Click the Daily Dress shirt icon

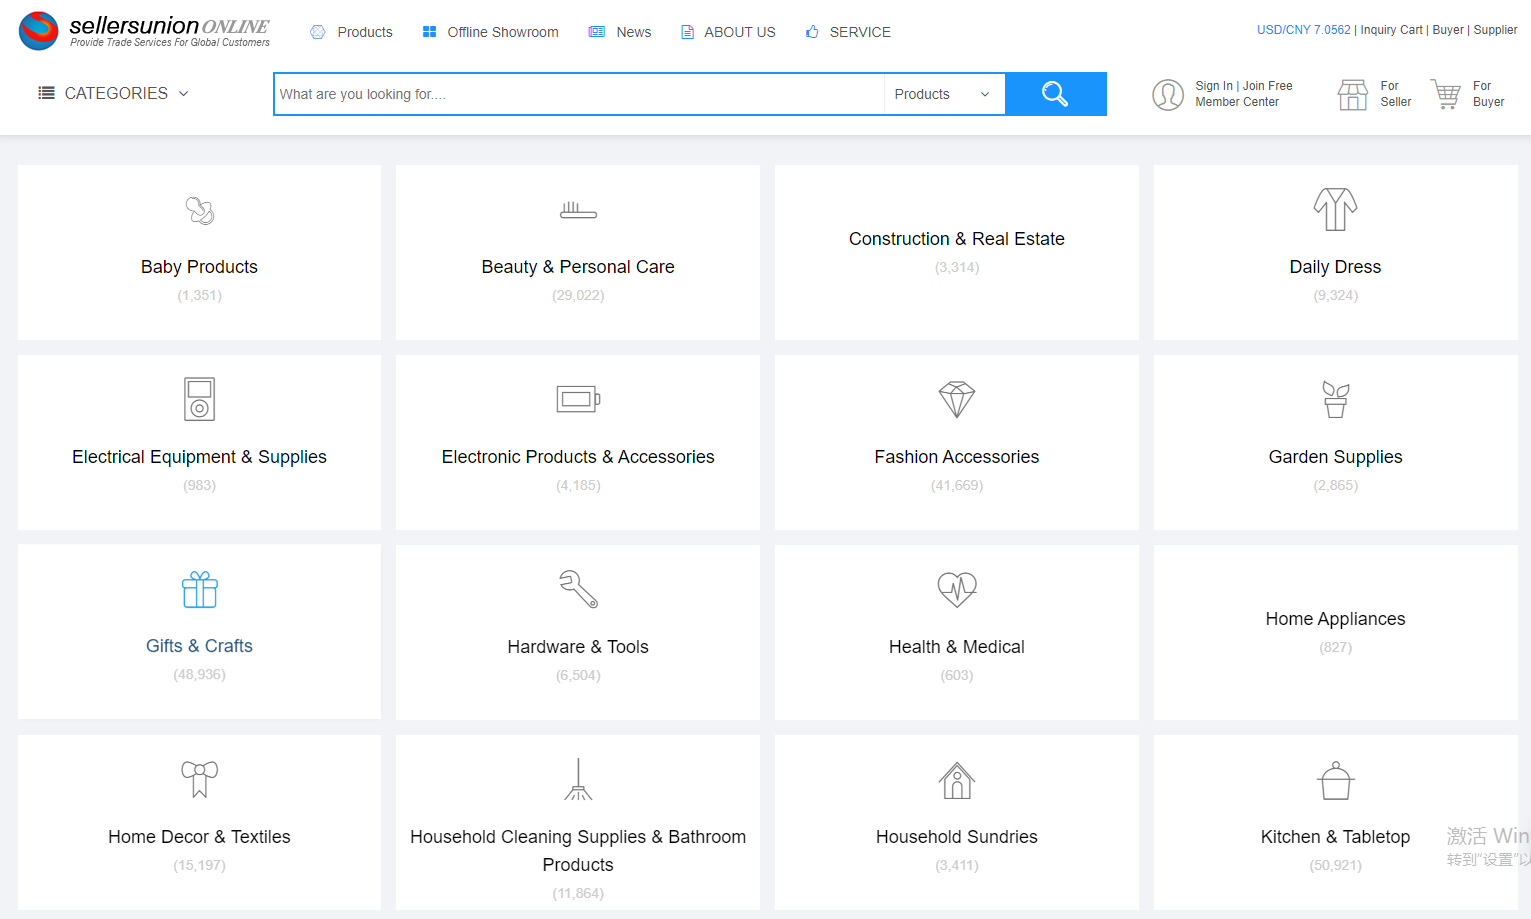pos(1335,210)
